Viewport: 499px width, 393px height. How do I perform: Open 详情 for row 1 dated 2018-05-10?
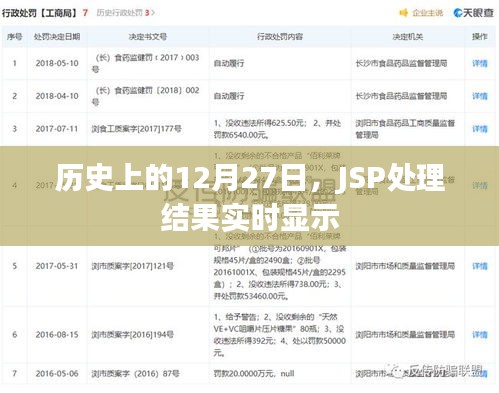click(x=480, y=63)
